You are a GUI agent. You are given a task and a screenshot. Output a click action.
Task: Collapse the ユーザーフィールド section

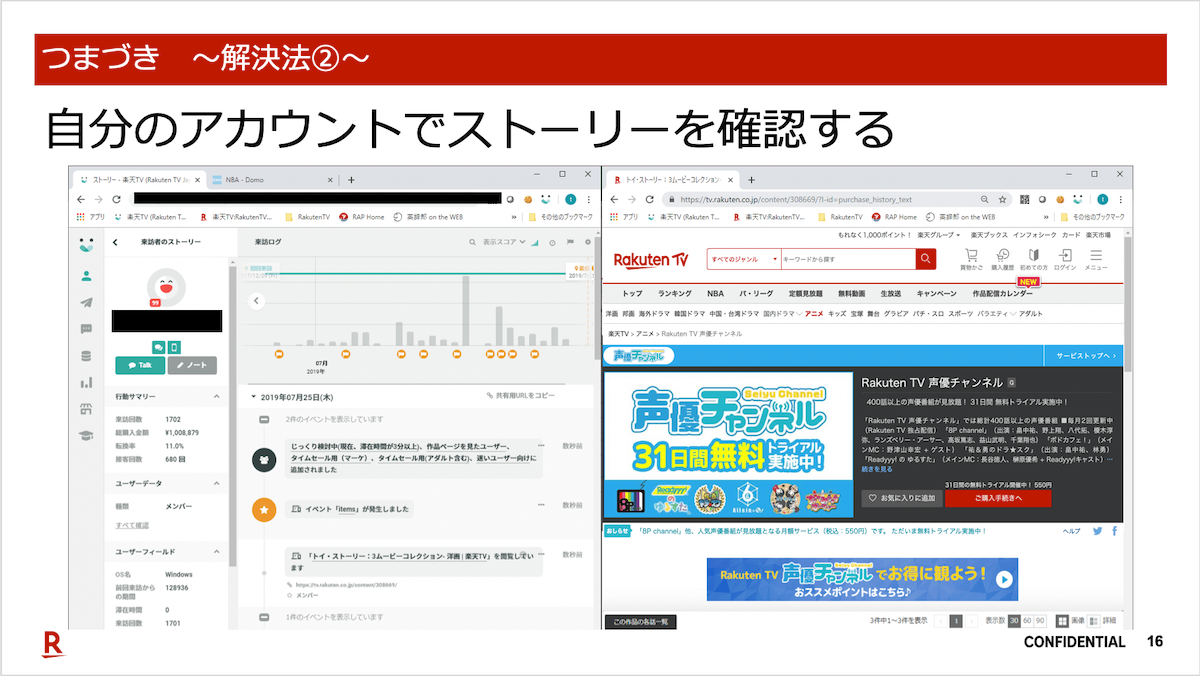click(218, 551)
